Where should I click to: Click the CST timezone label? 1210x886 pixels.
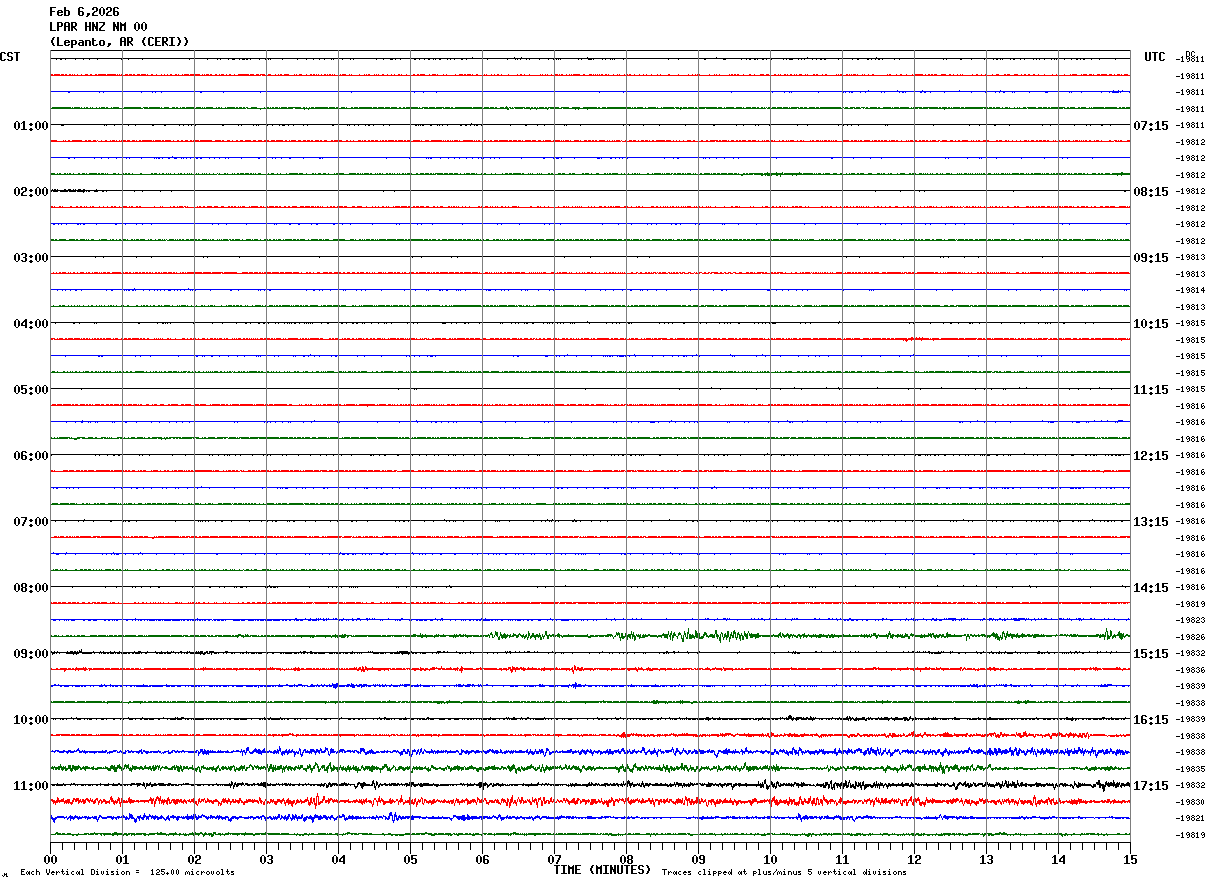pos(10,57)
